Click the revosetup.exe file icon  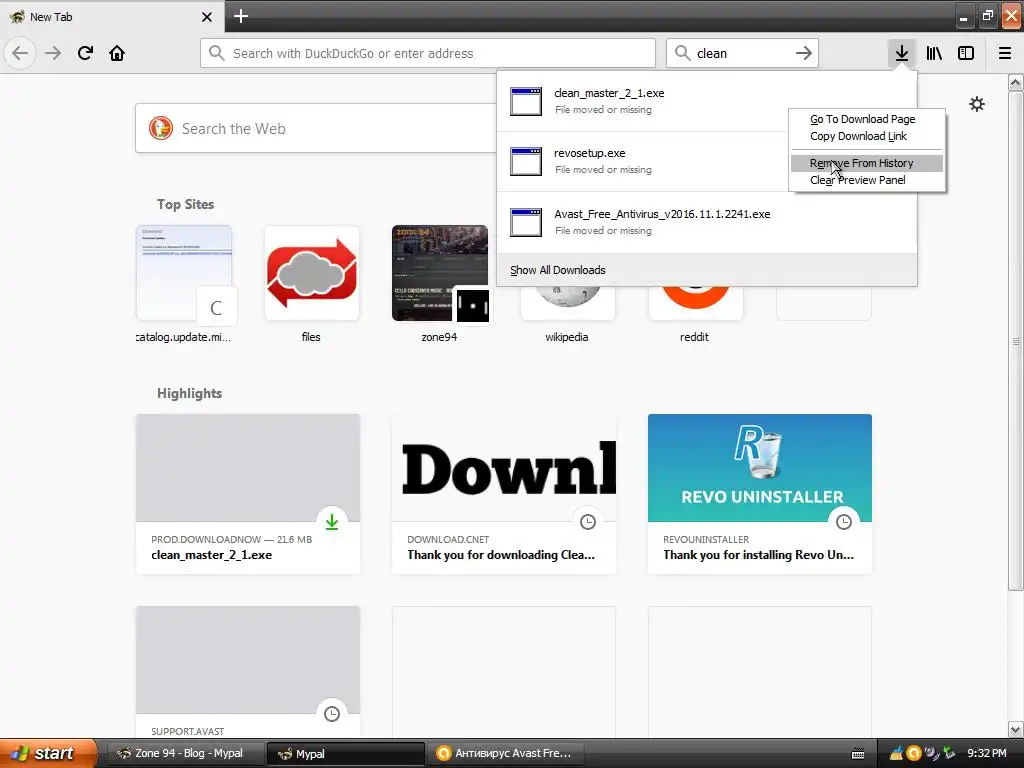pos(526,161)
